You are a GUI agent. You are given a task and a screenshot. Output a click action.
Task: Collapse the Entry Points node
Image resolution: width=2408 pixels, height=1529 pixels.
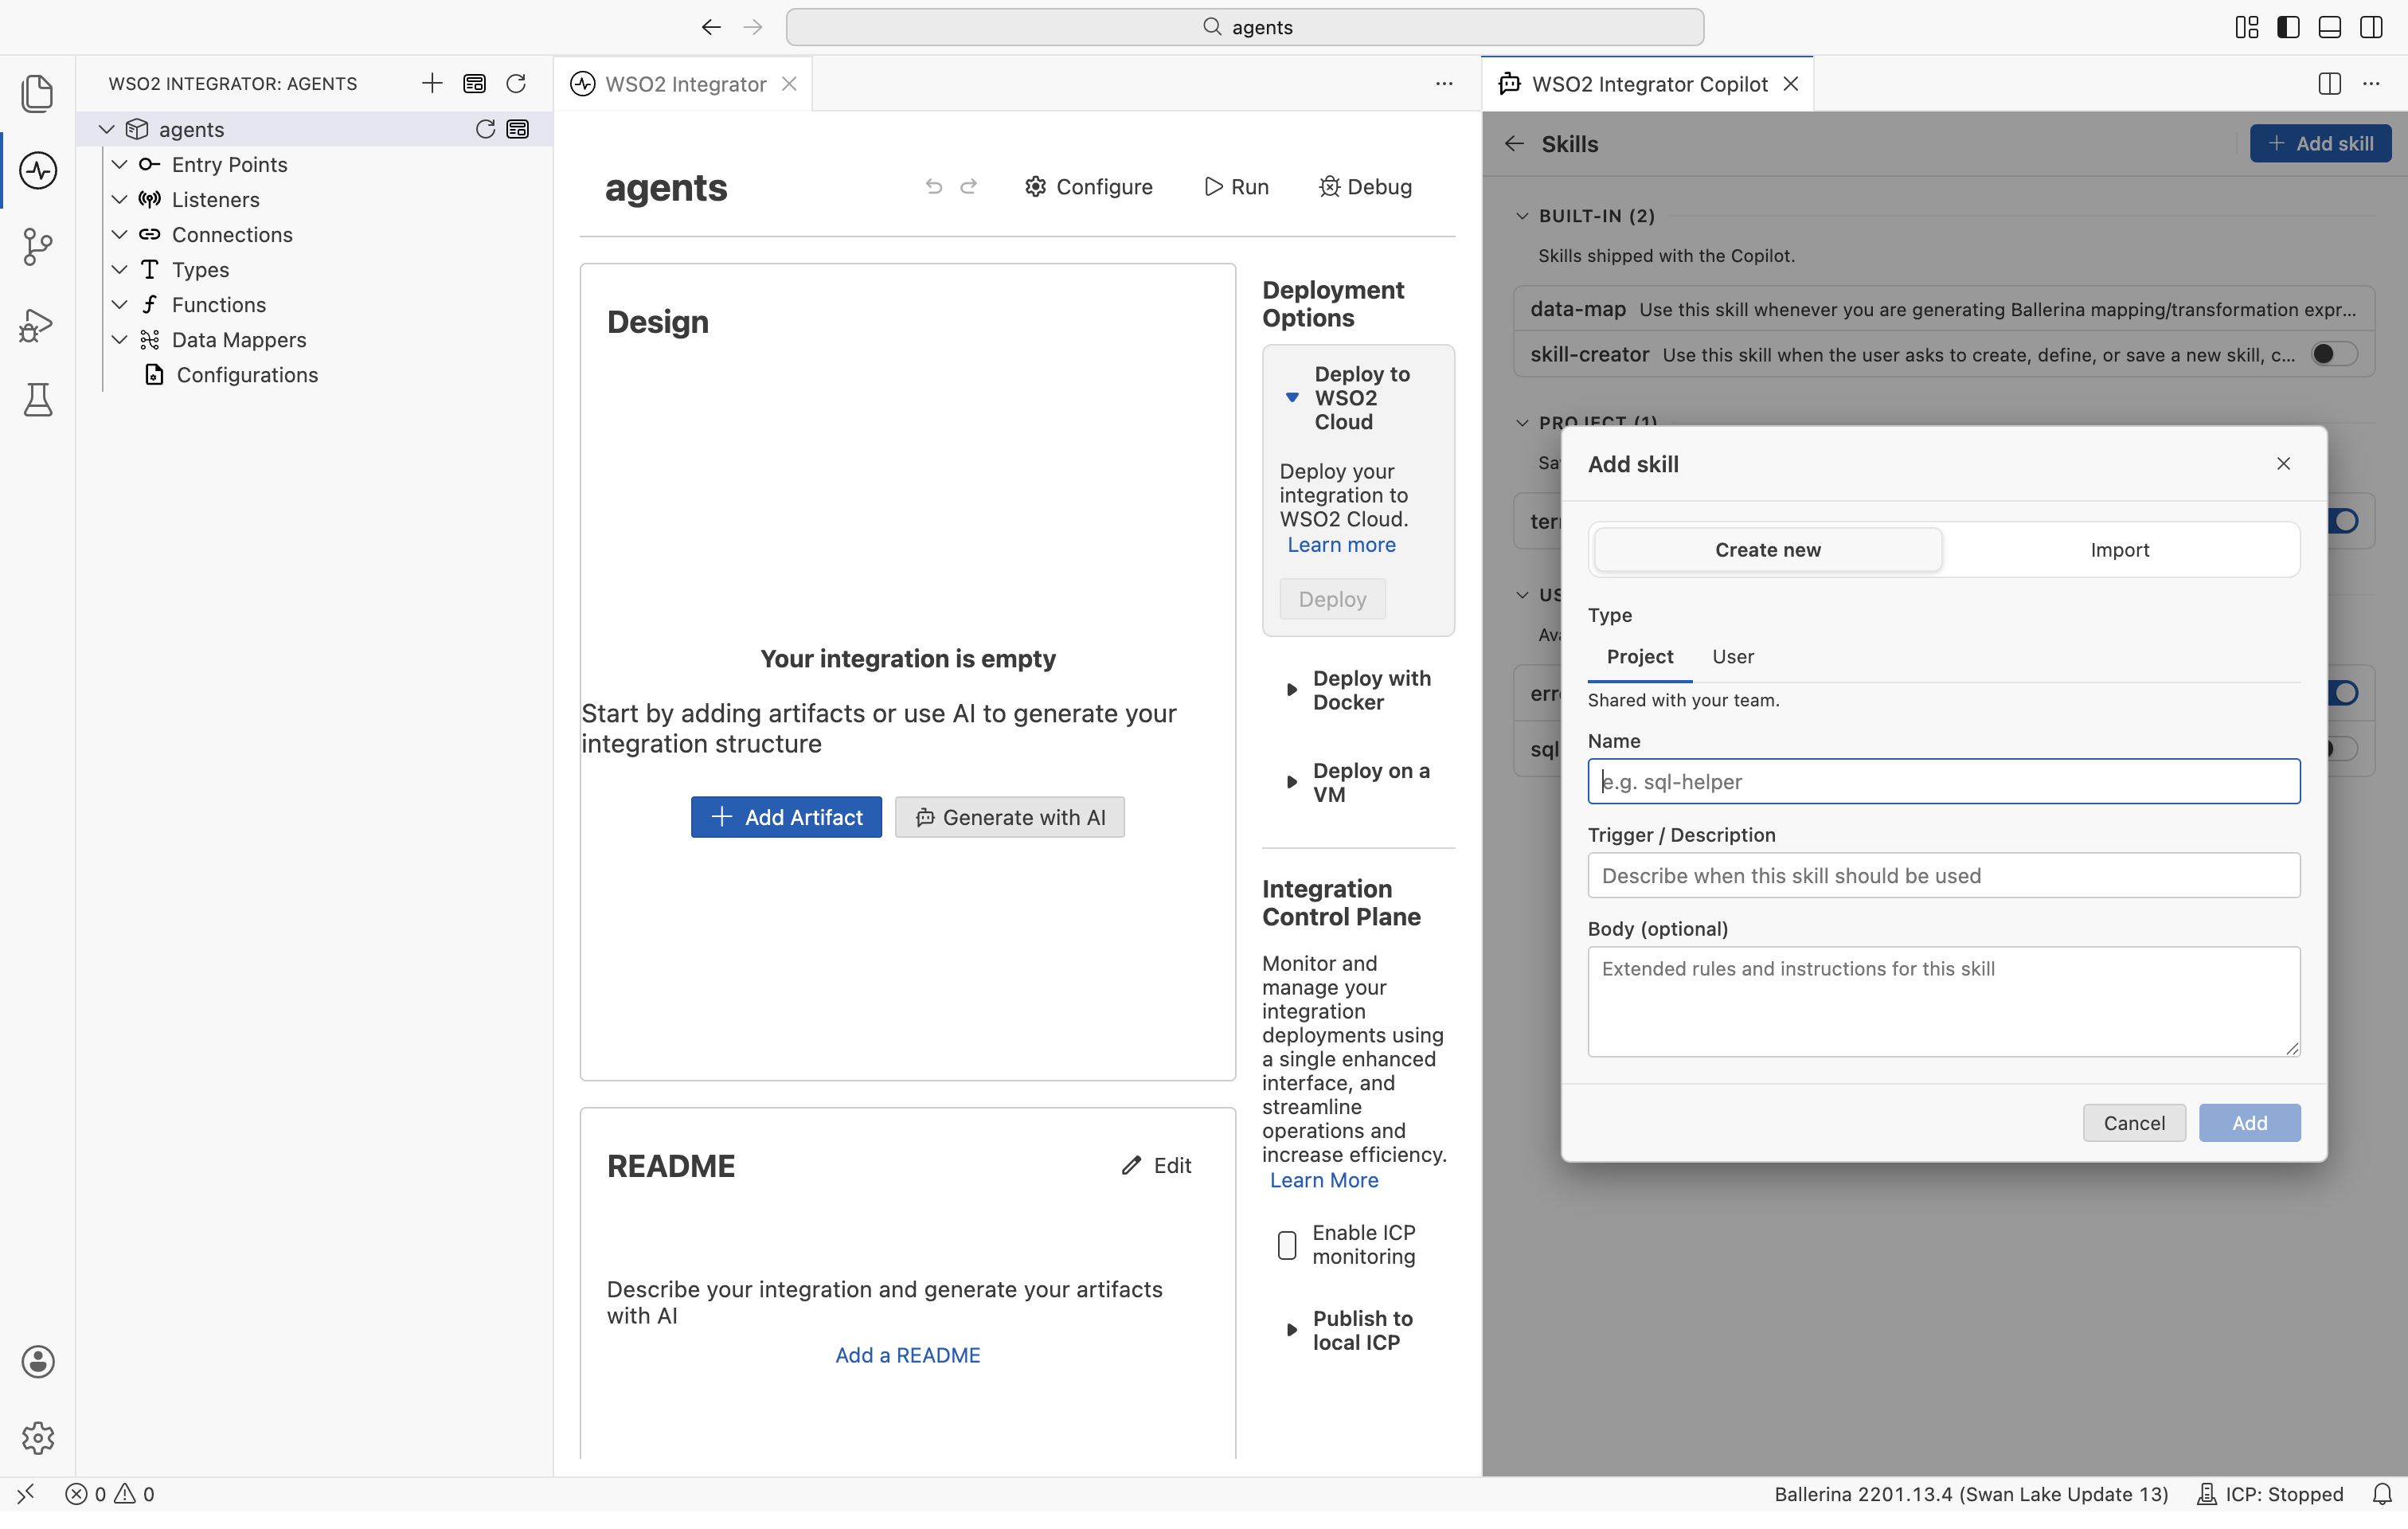click(x=120, y=164)
